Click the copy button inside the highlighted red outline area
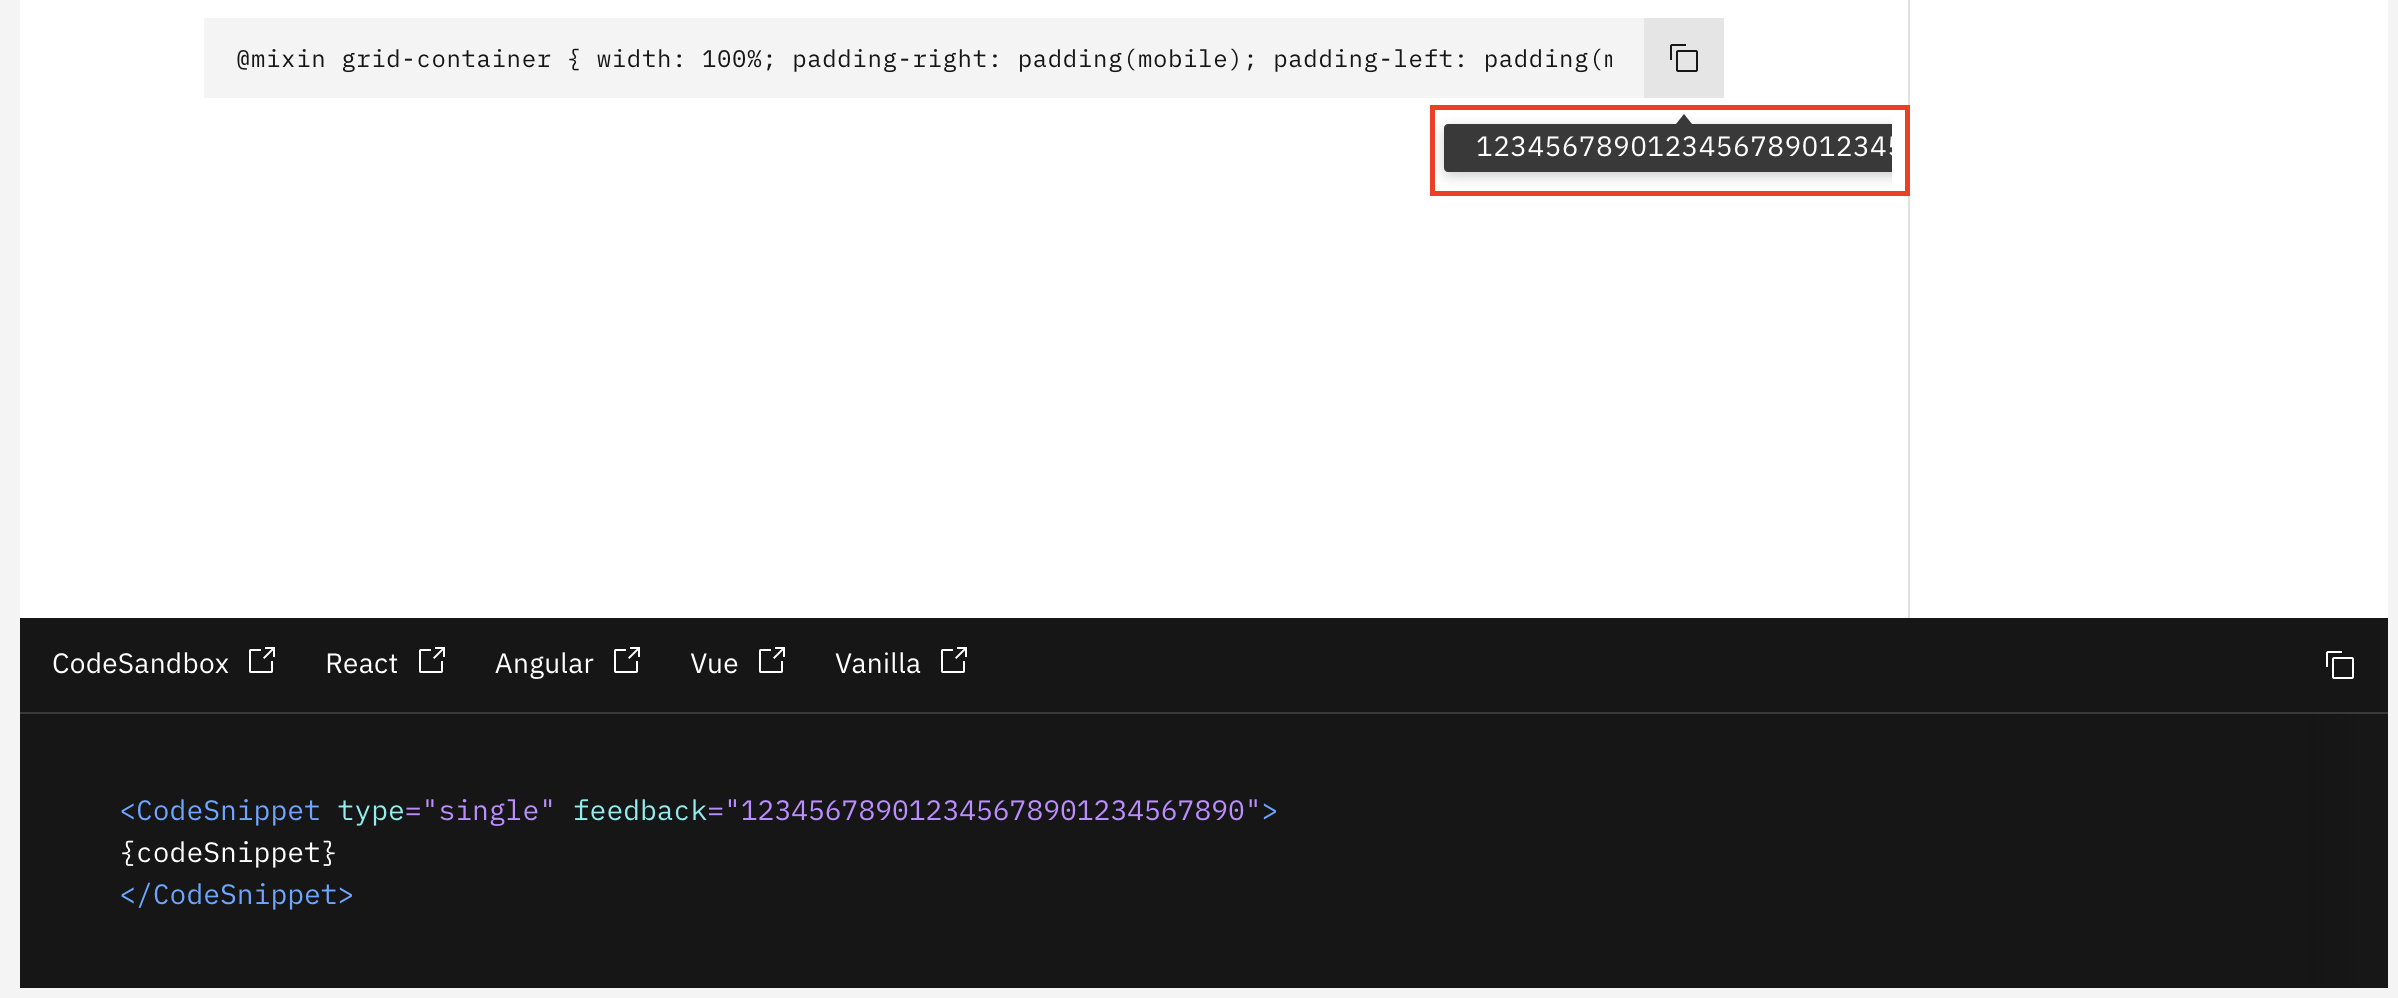This screenshot has width=2398, height=998. click(1683, 58)
